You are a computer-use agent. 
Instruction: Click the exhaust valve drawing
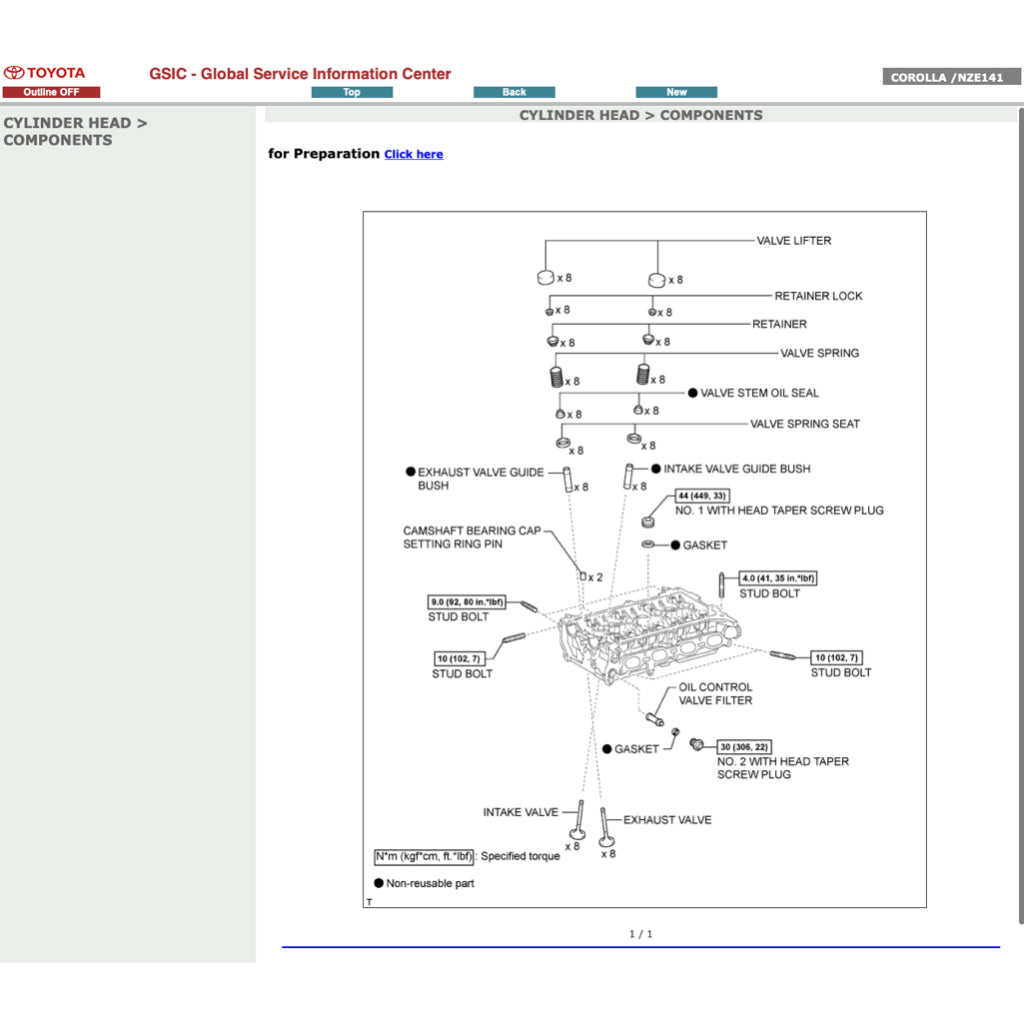[606, 830]
